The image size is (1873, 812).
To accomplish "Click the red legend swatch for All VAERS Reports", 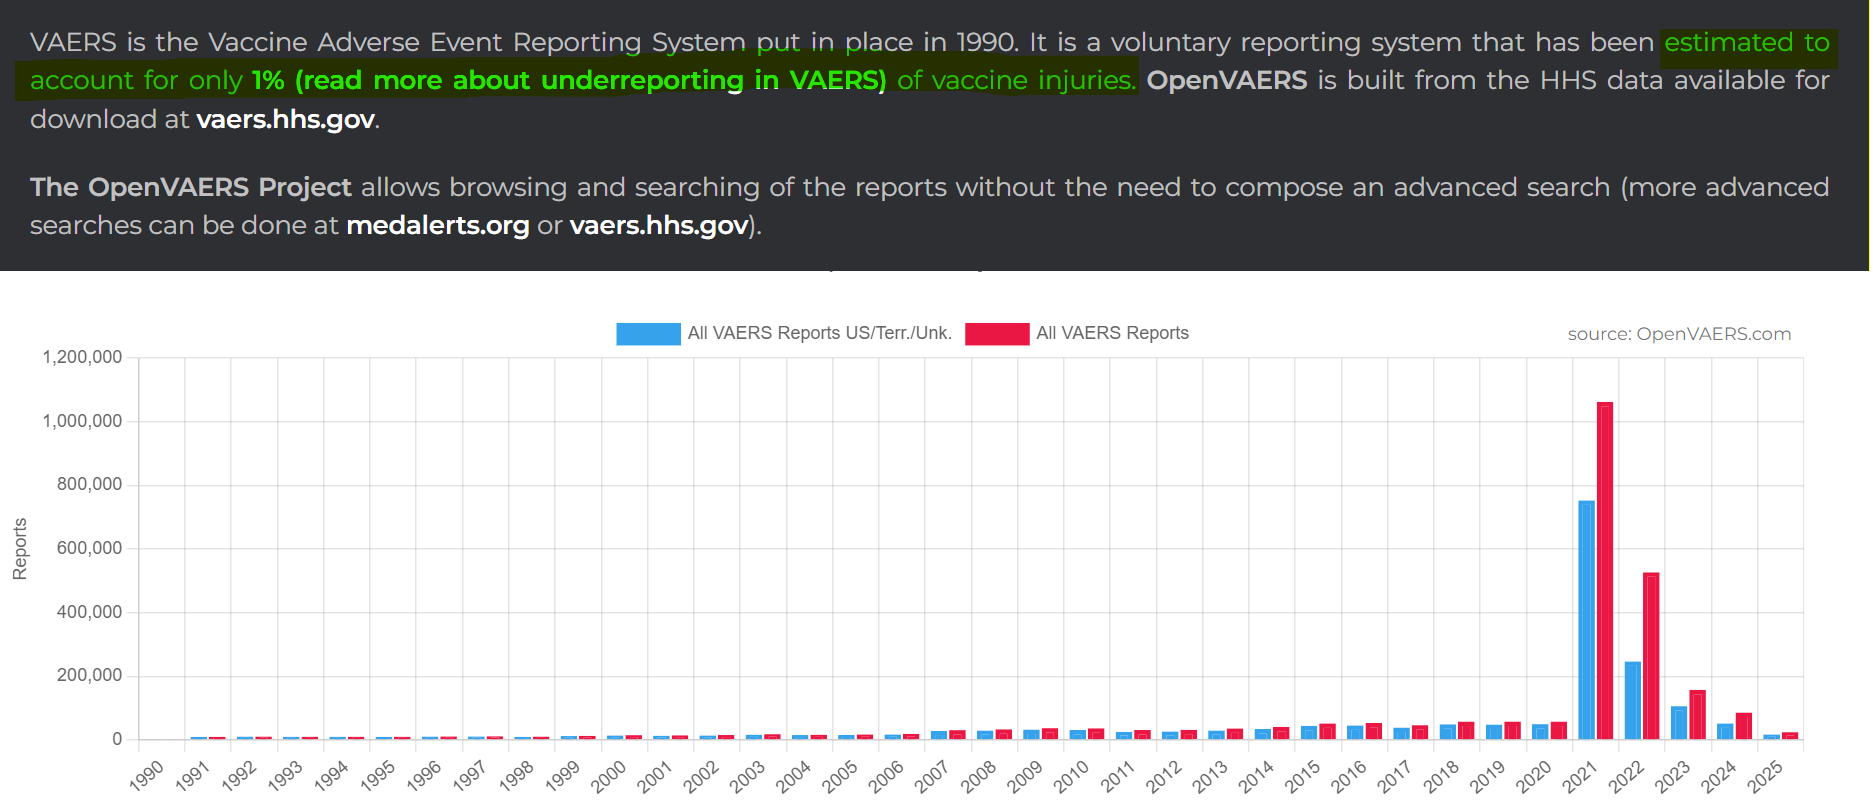I will click(x=997, y=334).
